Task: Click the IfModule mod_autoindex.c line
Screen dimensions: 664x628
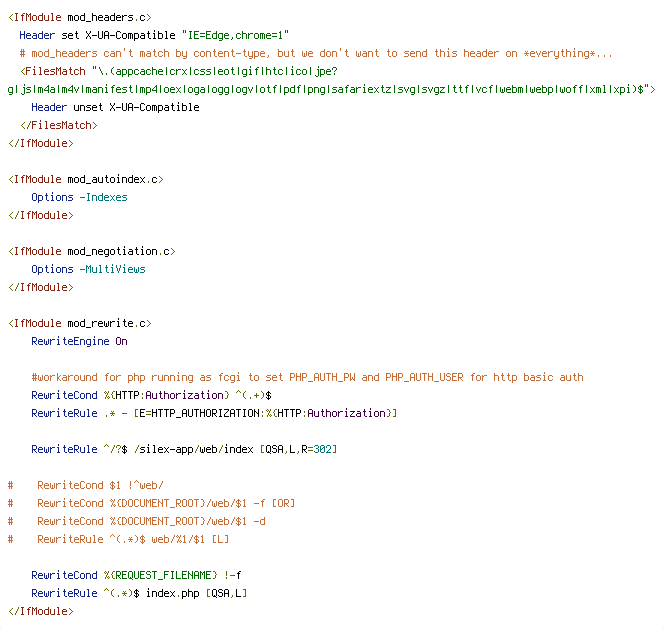Action: [x=86, y=180]
